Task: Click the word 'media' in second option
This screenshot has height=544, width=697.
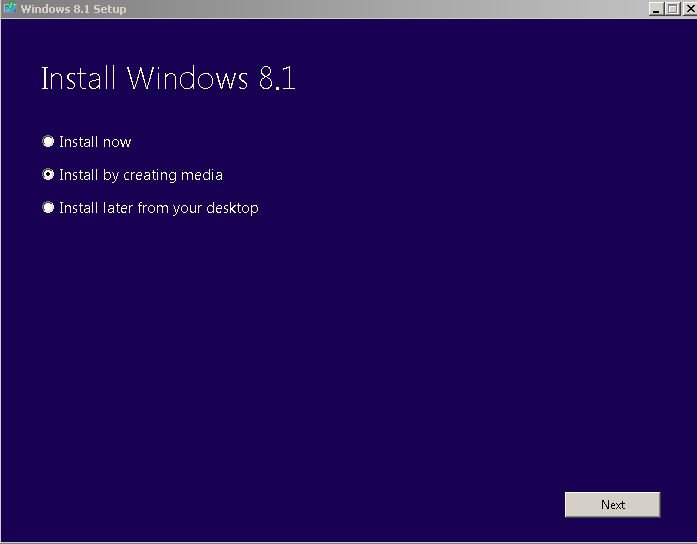Action: [202, 175]
